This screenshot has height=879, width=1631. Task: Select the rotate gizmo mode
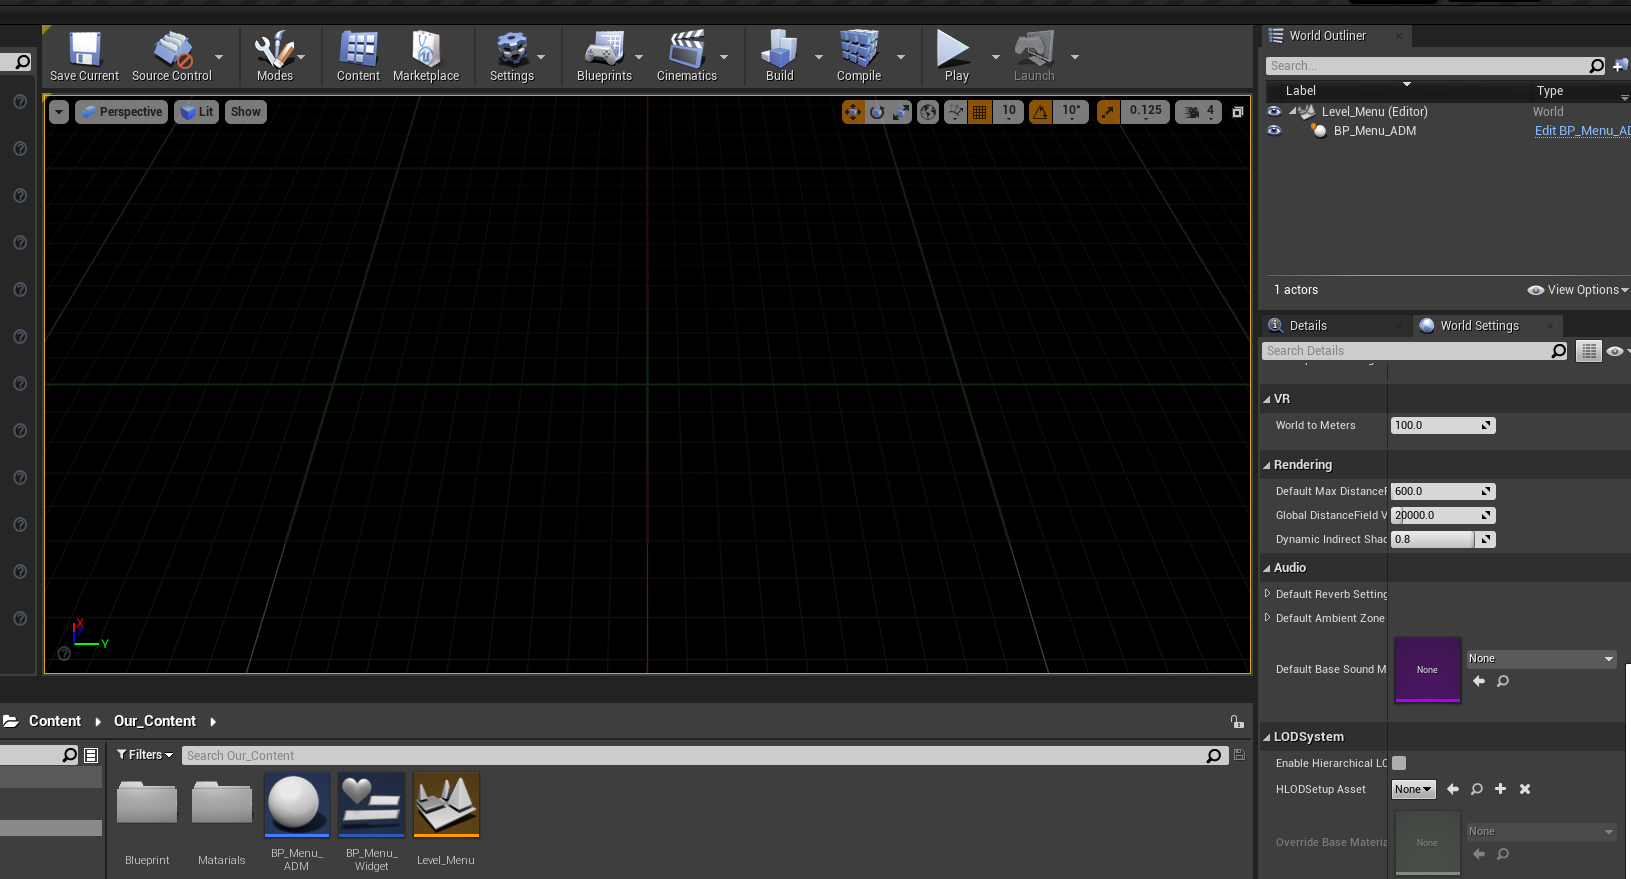[x=877, y=112]
